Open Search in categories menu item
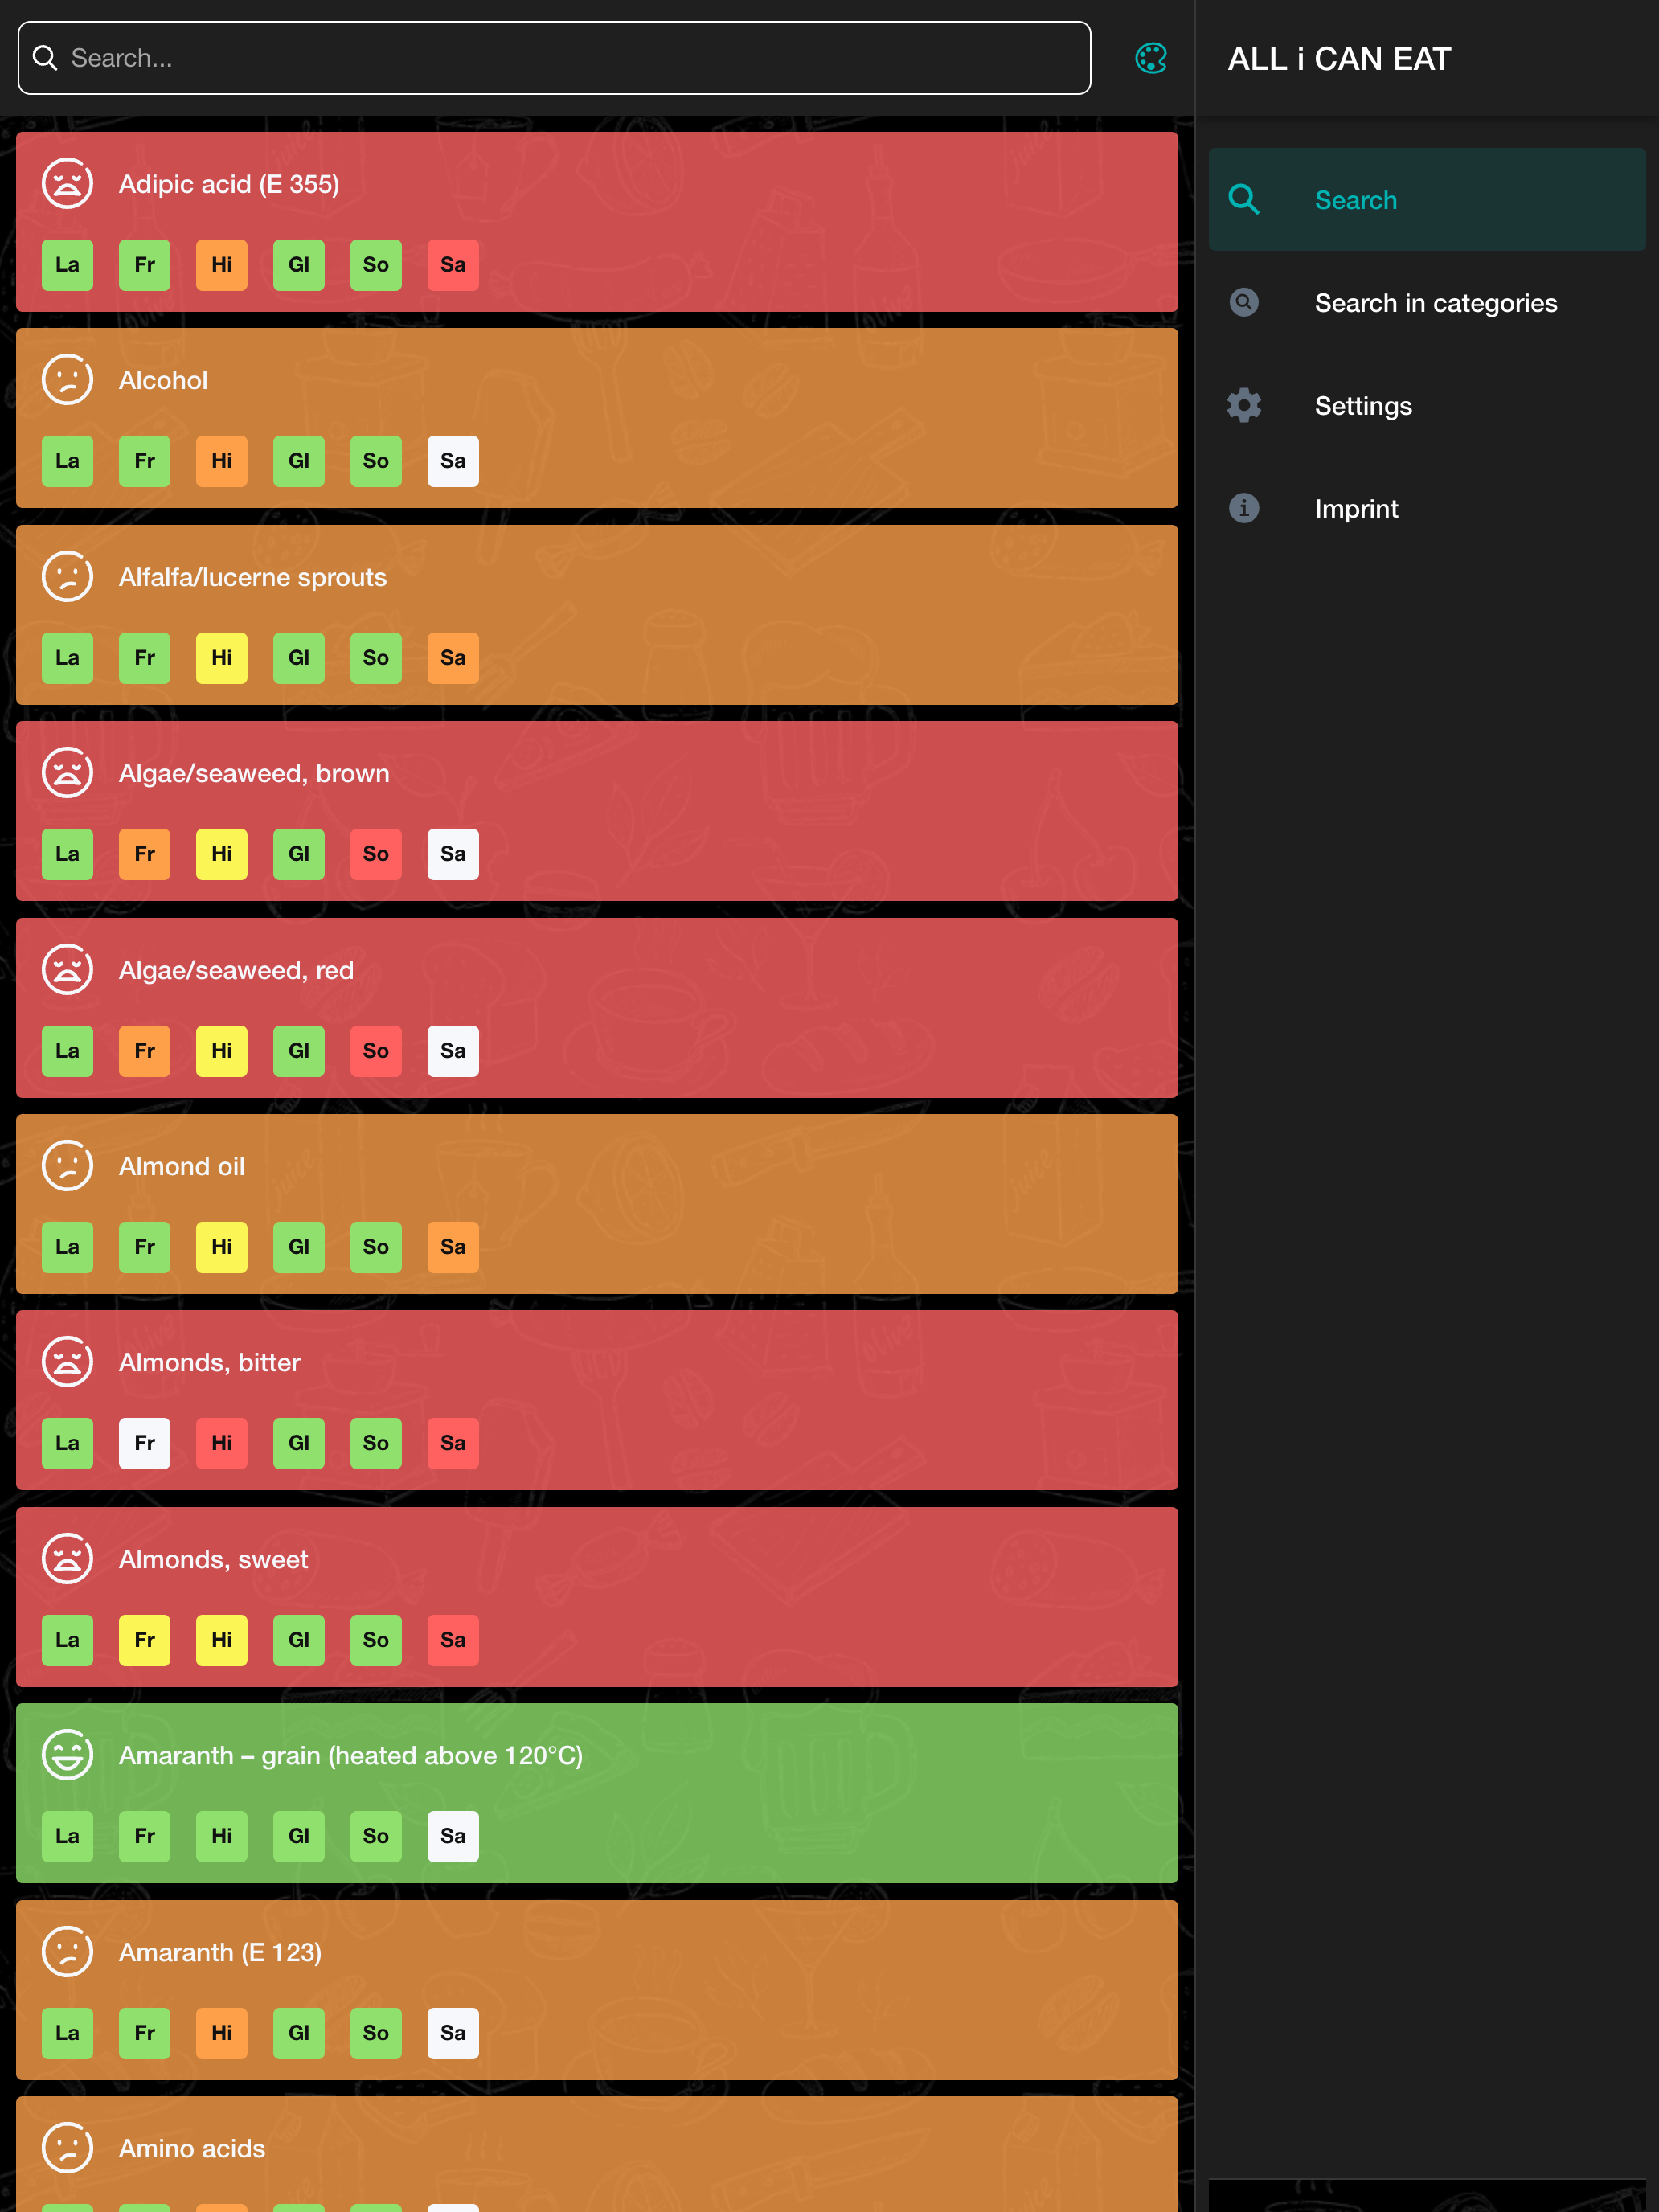Image resolution: width=1659 pixels, height=2212 pixels. [x=1427, y=303]
